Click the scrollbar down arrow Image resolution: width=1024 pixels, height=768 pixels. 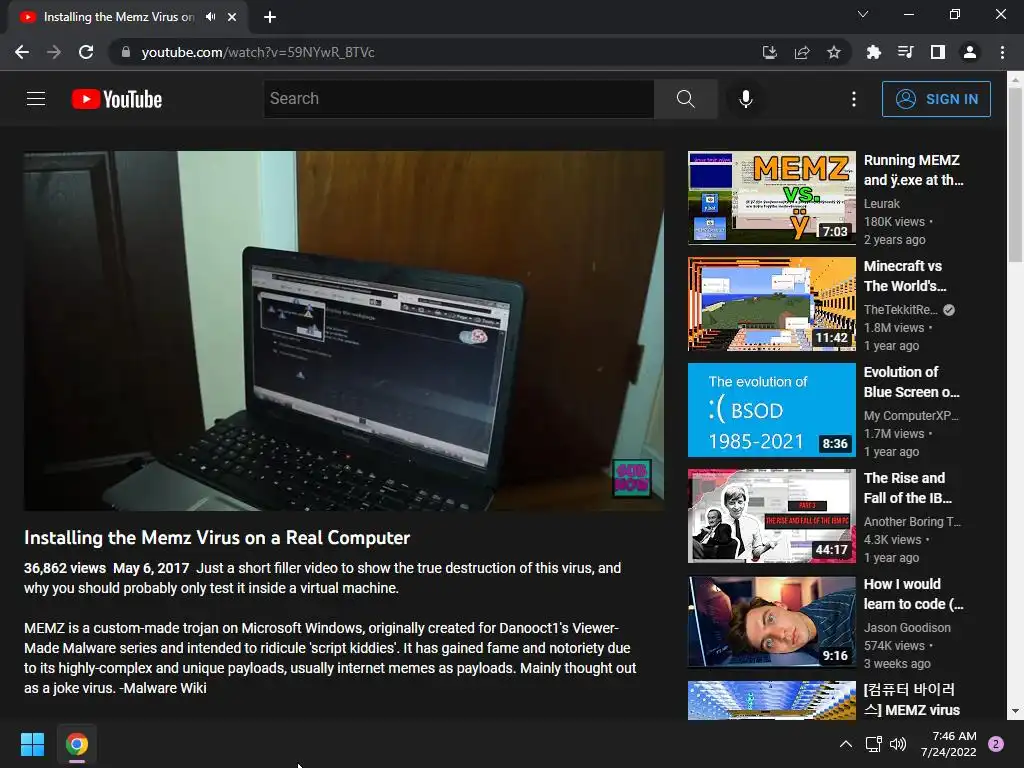[1015, 712]
